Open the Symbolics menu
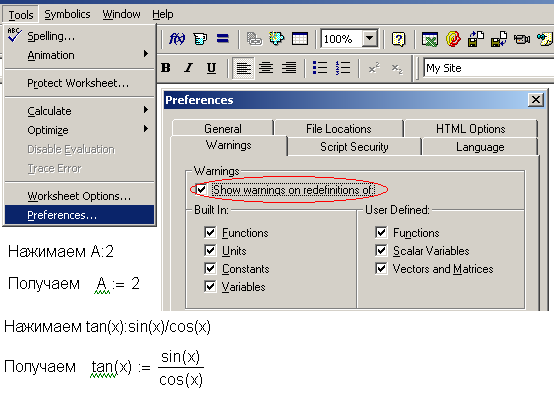 click(67, 14)
